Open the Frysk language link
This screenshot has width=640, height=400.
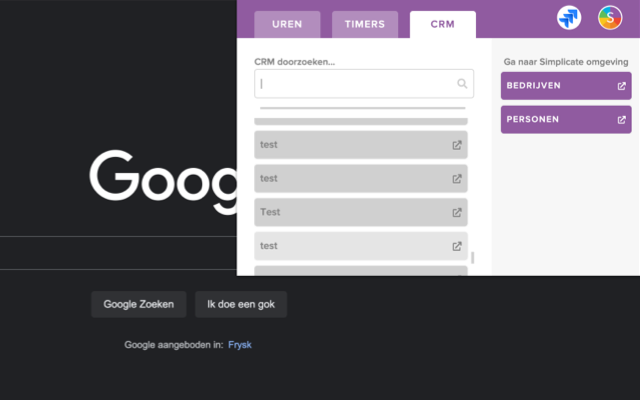[x=240, y=345]
